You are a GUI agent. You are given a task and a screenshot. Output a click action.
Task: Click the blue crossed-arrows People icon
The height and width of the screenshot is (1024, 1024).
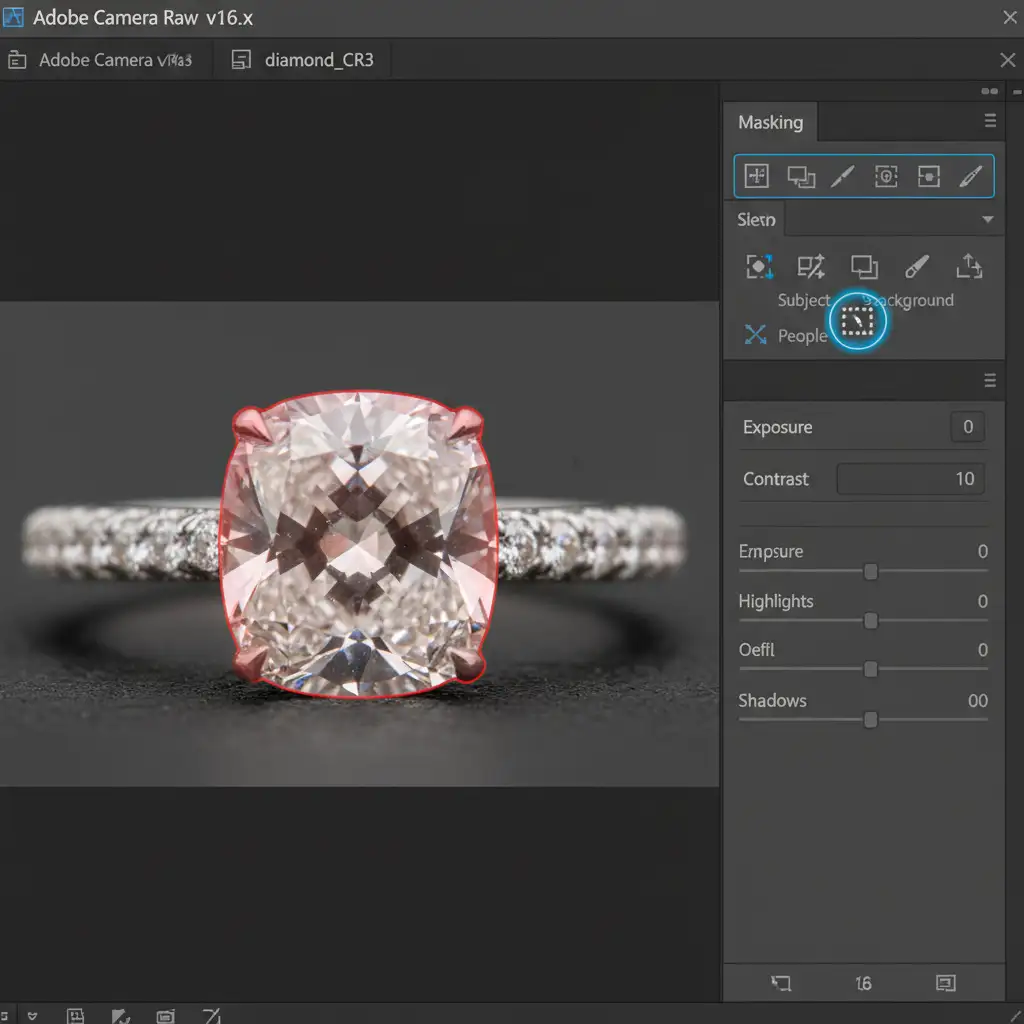(755, 335)
